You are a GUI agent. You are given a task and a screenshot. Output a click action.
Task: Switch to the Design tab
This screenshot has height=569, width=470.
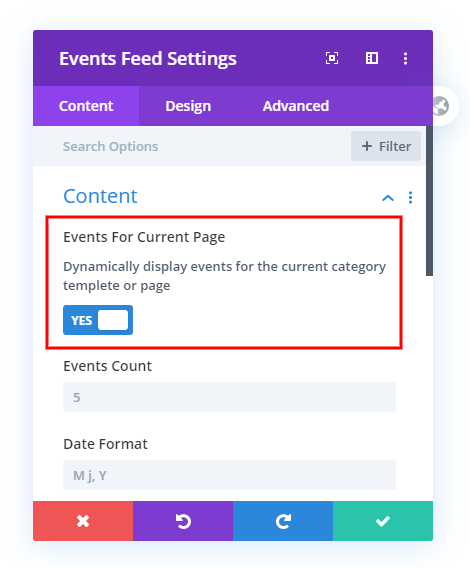pos(188,106)
